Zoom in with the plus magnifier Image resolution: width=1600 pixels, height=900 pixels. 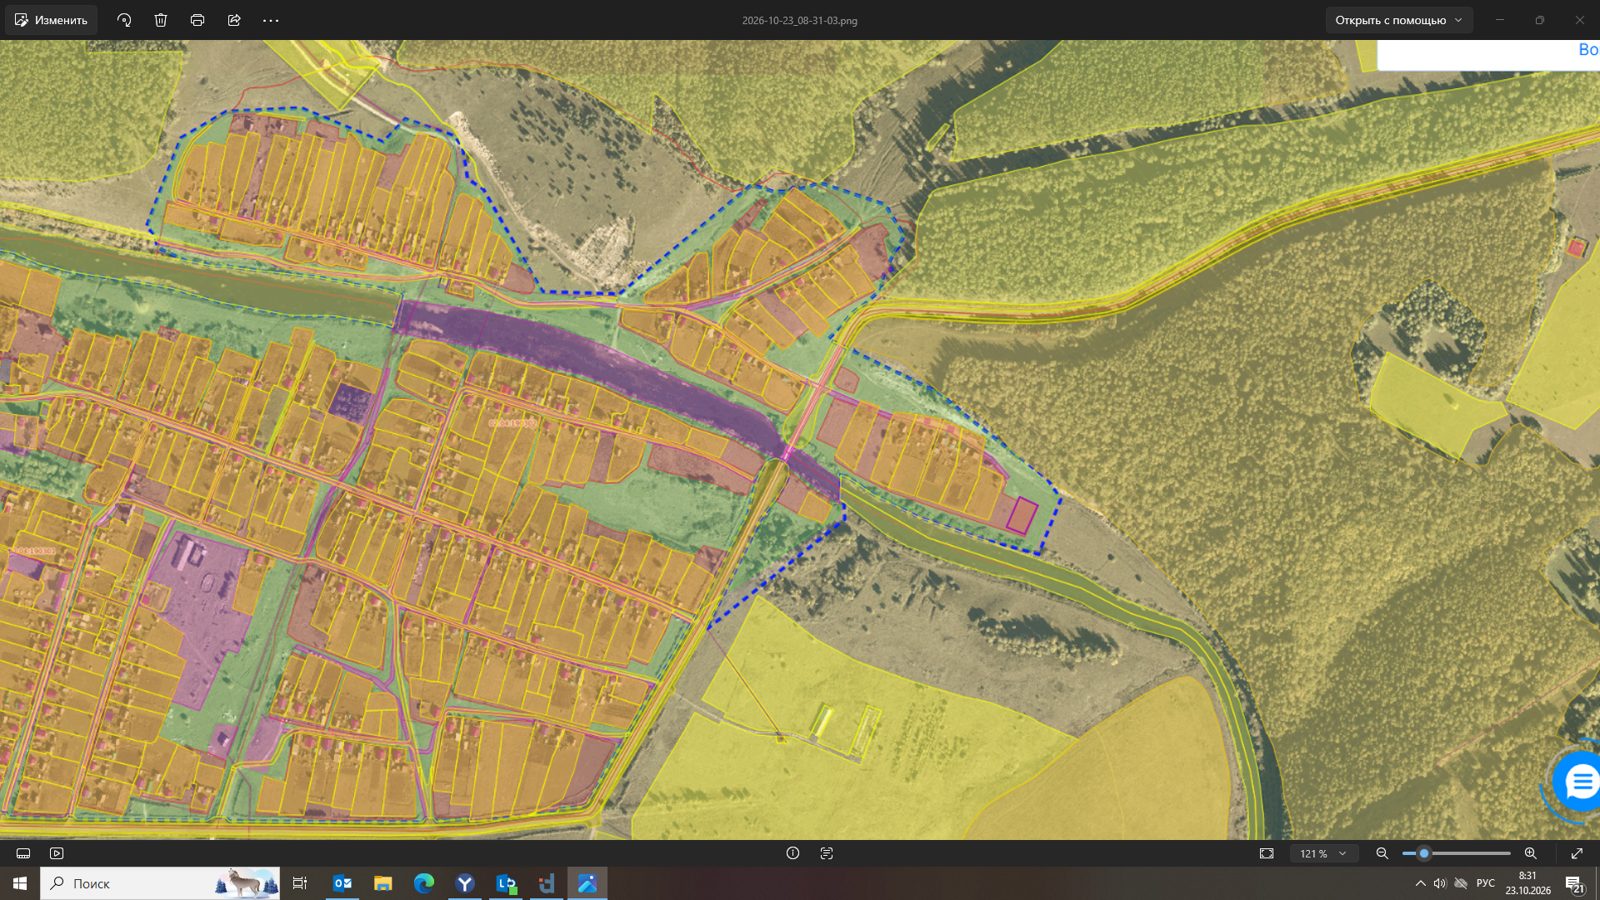(x=1530, y=853)
